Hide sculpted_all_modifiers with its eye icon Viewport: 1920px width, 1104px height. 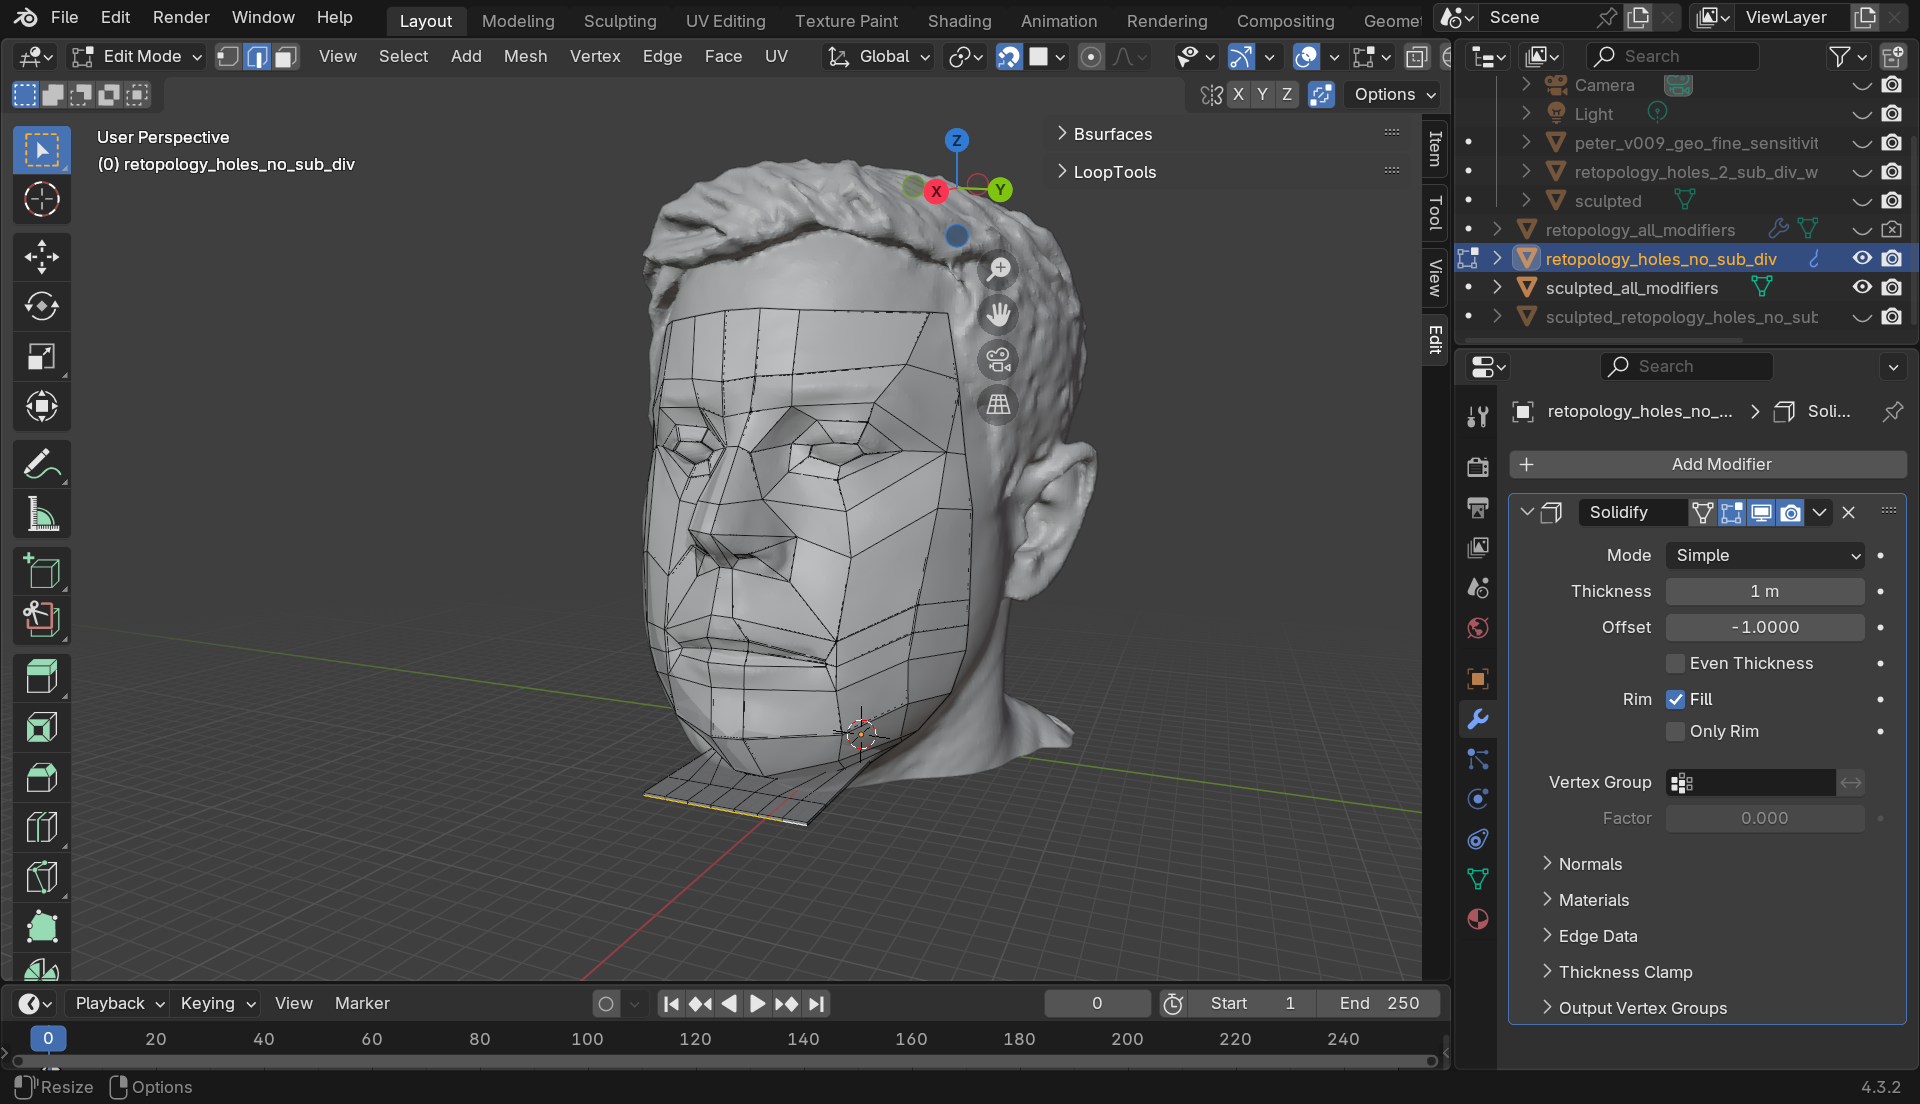coord(1862,287)
